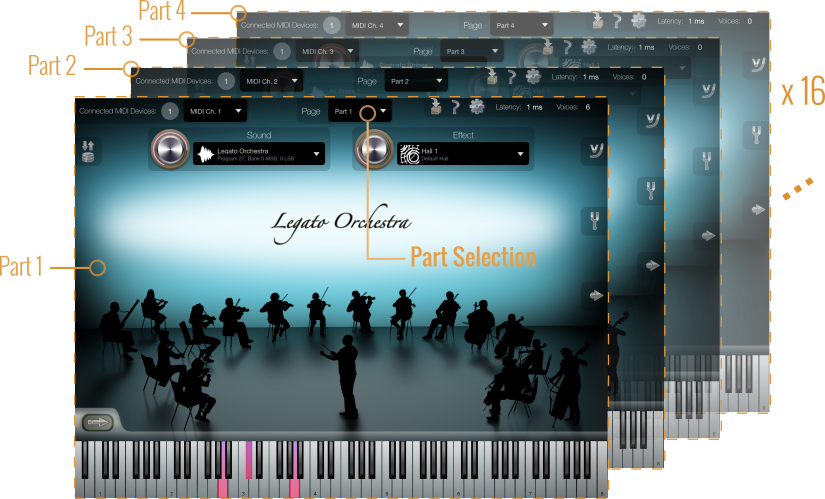Screen dimensions: 825x499
Task: Click the V logo icon in Part 4 window
Action: pyautogui.click(x=758, y=65)
